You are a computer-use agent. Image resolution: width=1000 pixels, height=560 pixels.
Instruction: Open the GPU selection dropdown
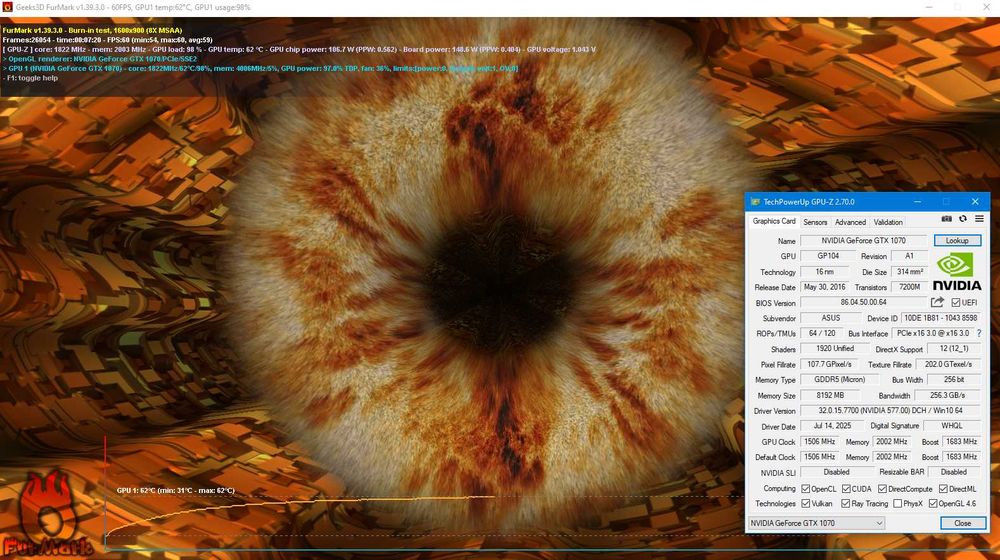tap(816, 523)
